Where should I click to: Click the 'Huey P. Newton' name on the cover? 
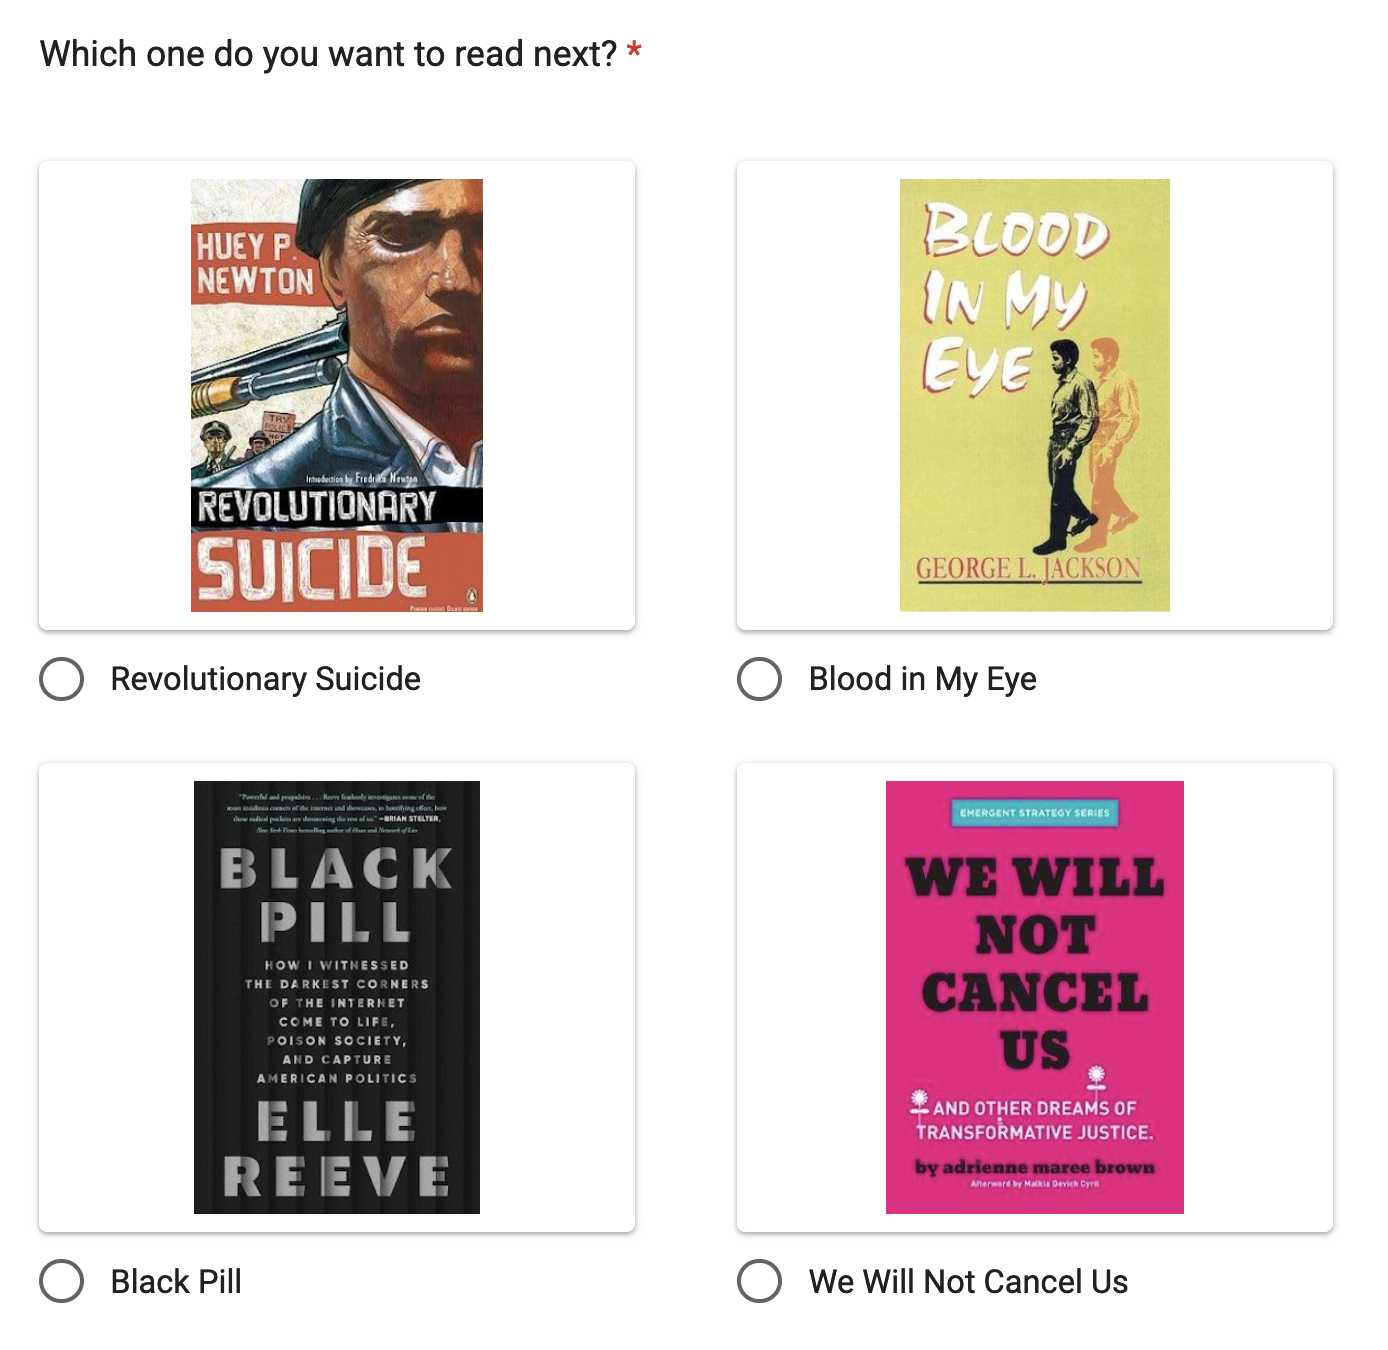click(x=254, y=264)
